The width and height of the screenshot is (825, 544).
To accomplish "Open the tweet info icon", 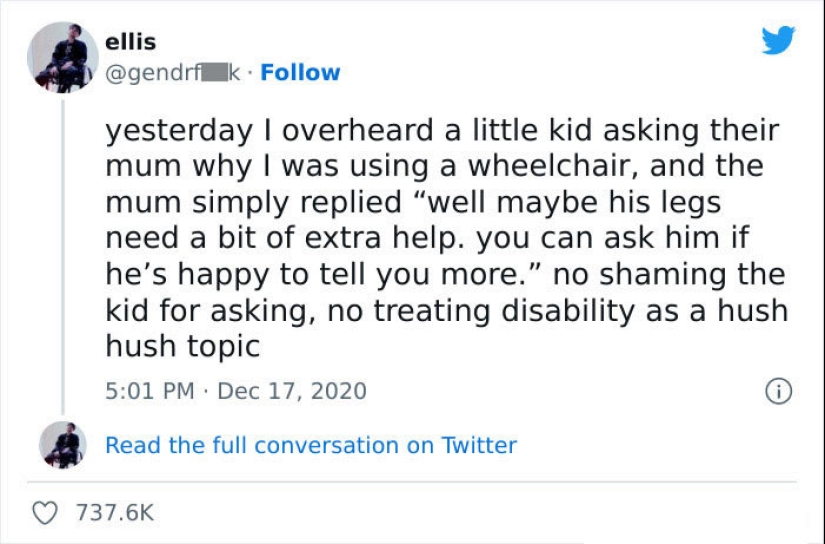I will pyautogui.click(x=778, y=391).
